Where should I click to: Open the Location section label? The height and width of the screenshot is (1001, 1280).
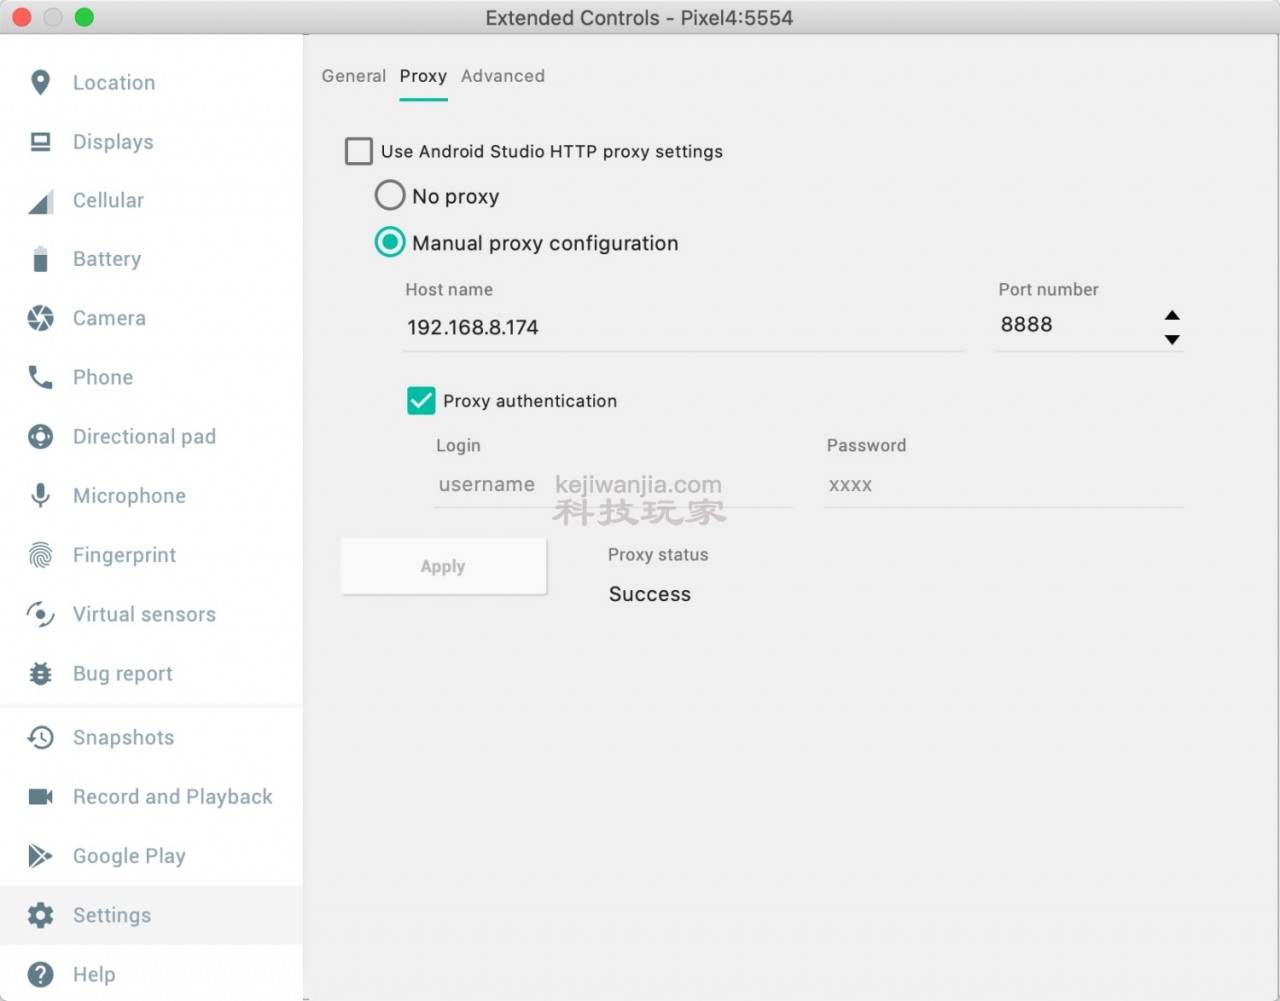coord(114,83)
